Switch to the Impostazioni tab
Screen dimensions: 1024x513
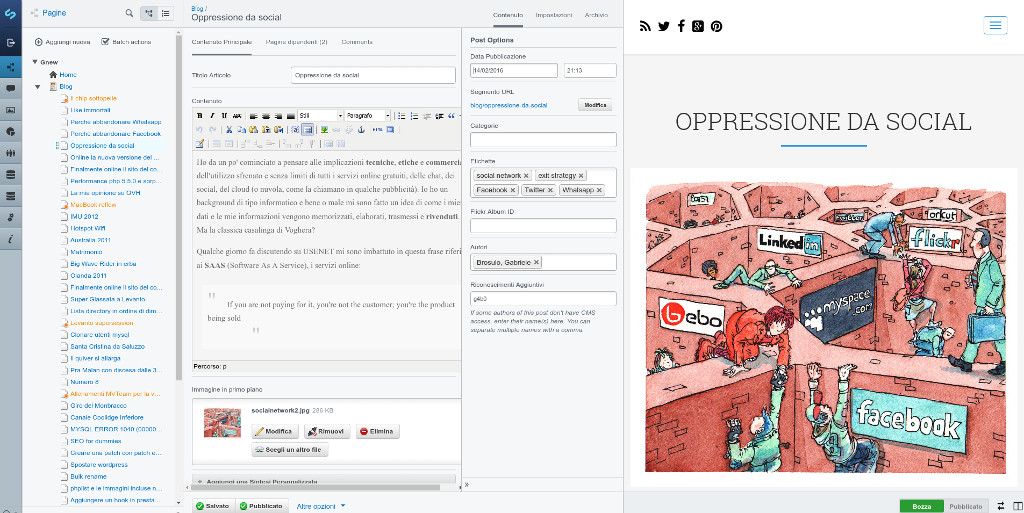pyautogui.click(x=554, y=14)
